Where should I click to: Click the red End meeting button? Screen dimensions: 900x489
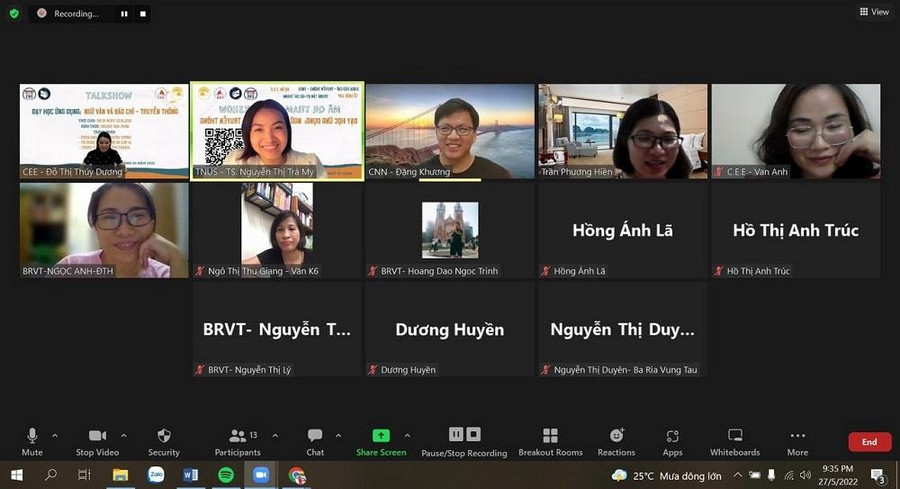point(869,442)
